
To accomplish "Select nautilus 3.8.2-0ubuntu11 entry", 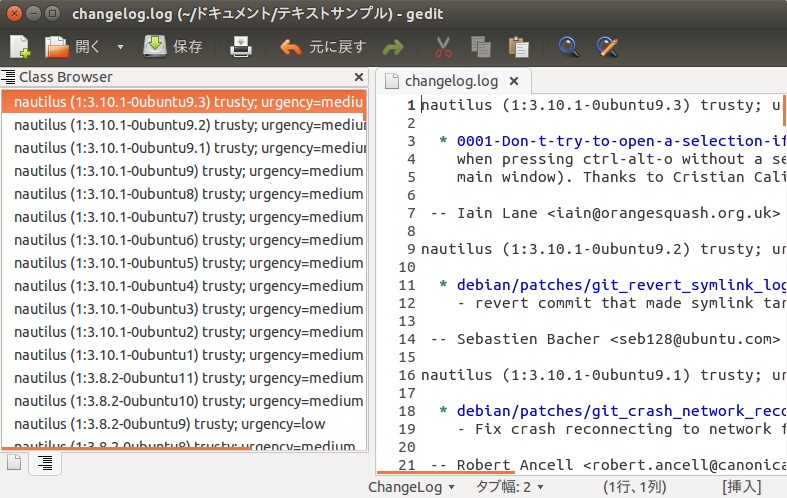I will [x=184, y=378].
